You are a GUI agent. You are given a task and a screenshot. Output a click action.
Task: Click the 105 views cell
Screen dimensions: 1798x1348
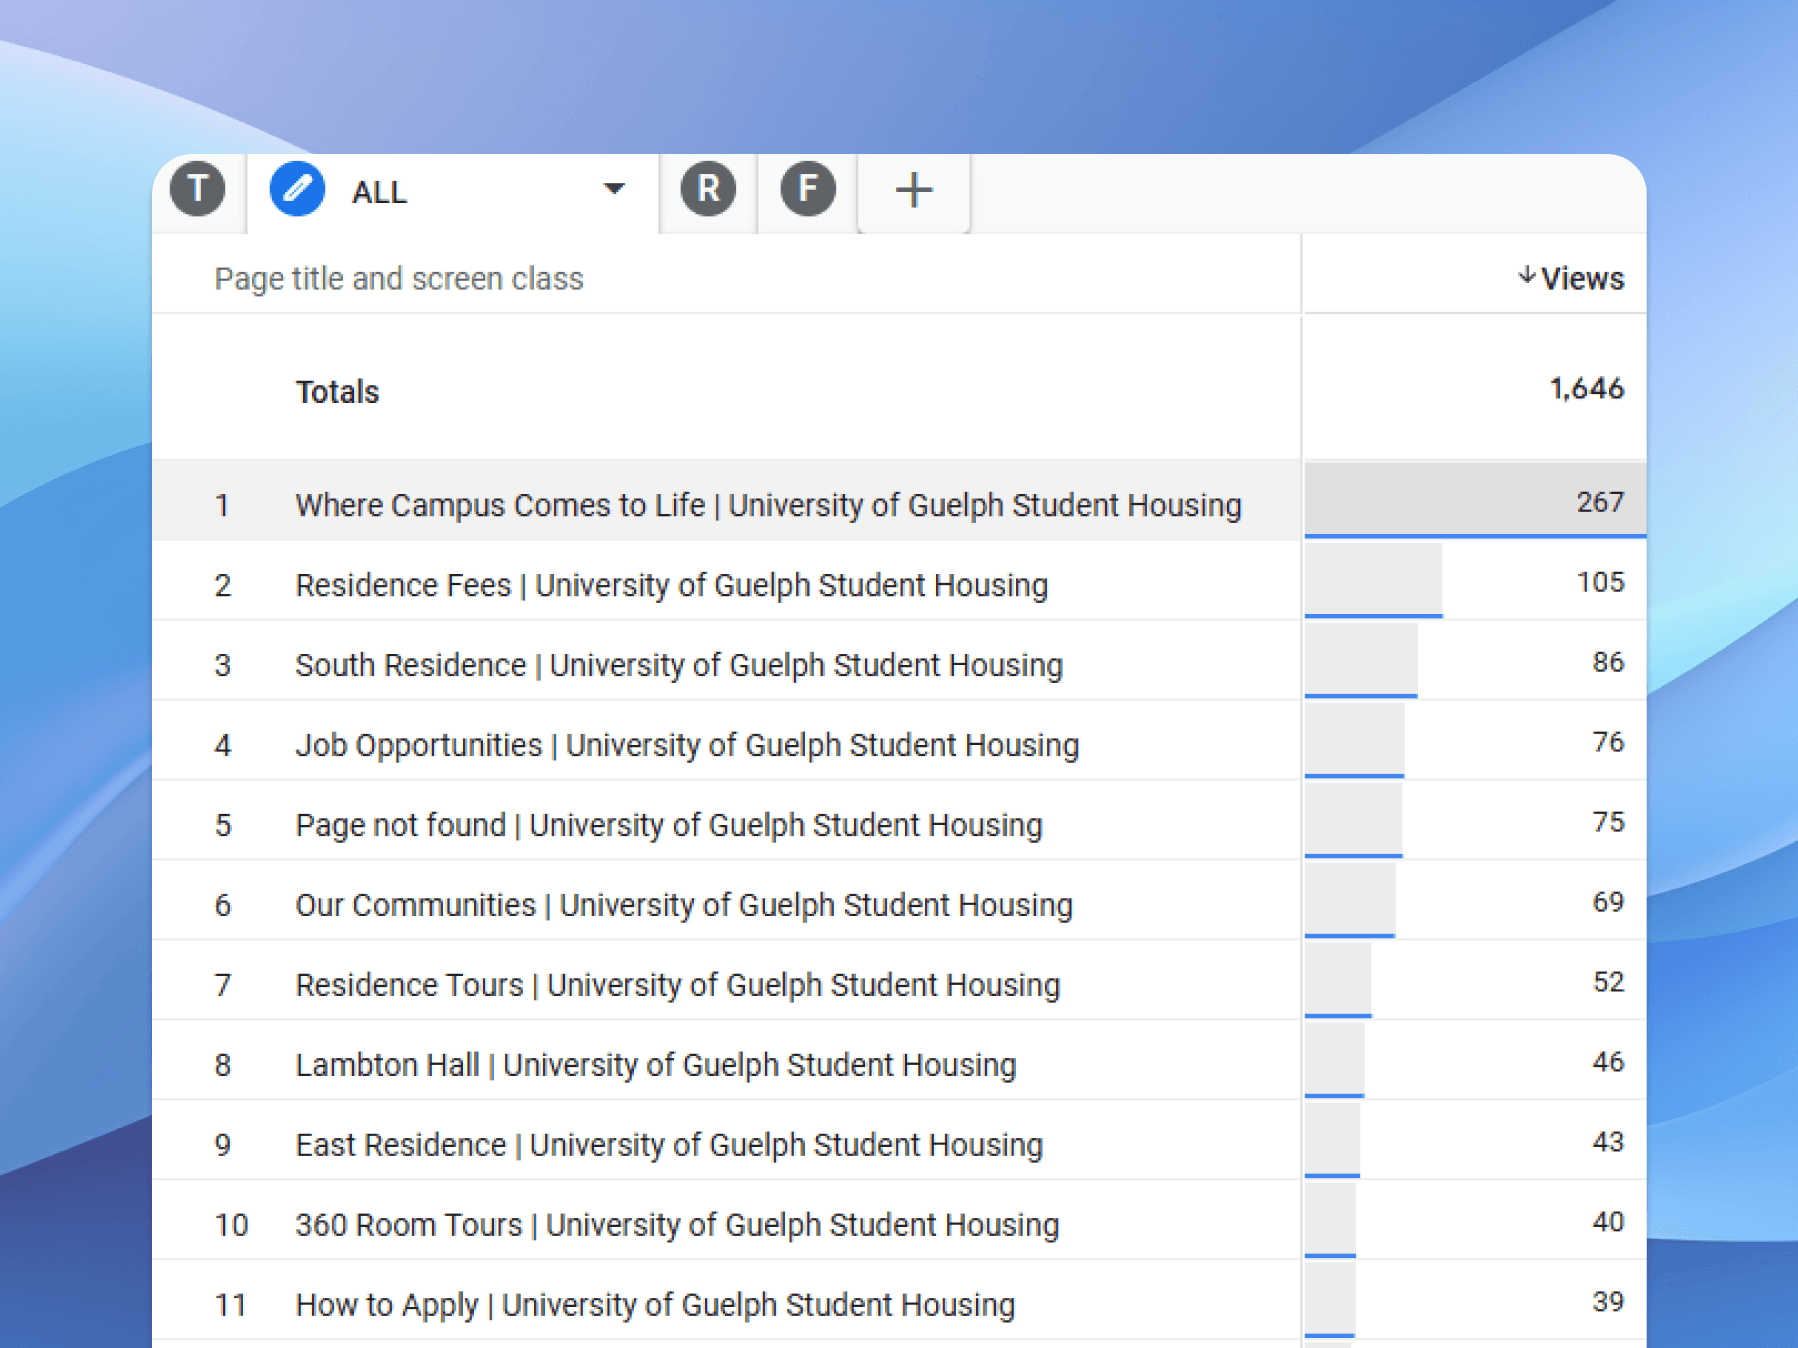click(1475, 581)
